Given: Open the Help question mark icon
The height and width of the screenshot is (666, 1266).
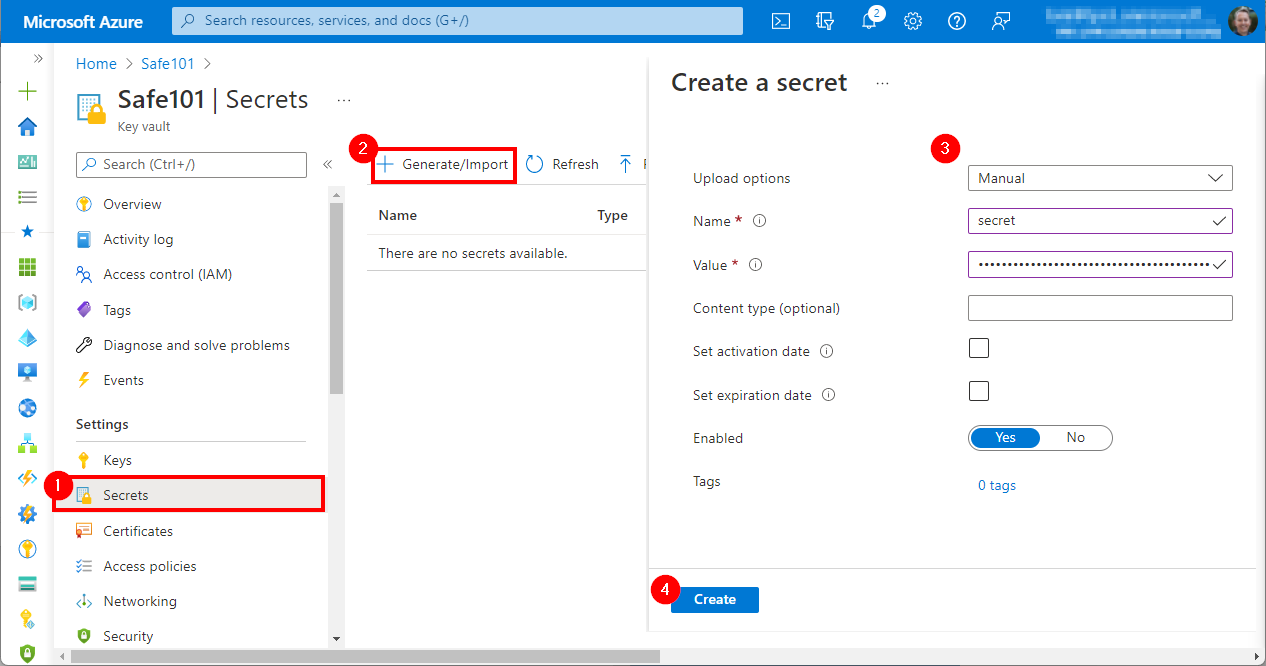Looking at the screenshot, I should click(957, 21).
